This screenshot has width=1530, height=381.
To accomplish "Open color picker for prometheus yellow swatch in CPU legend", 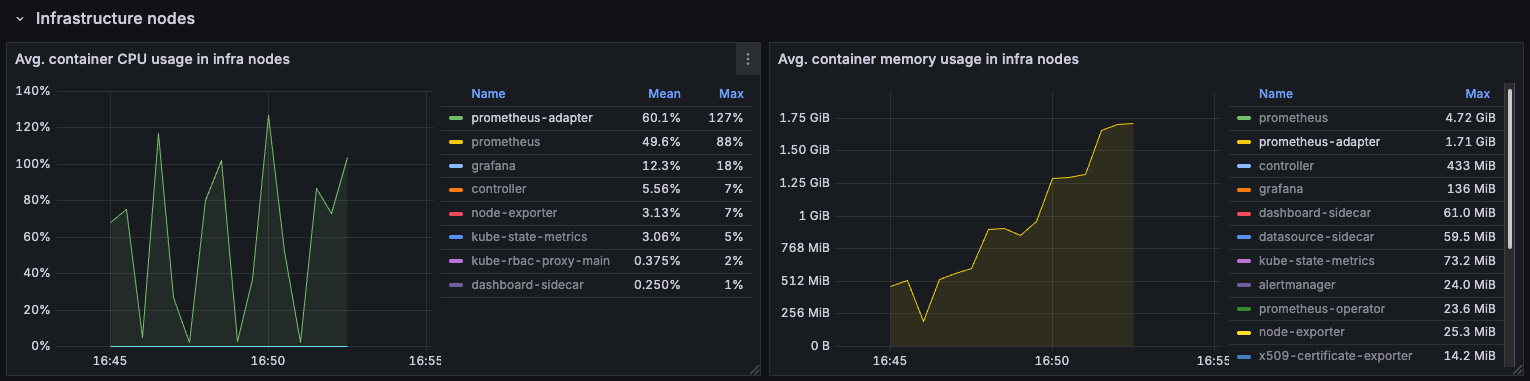I will click(456, 142).
